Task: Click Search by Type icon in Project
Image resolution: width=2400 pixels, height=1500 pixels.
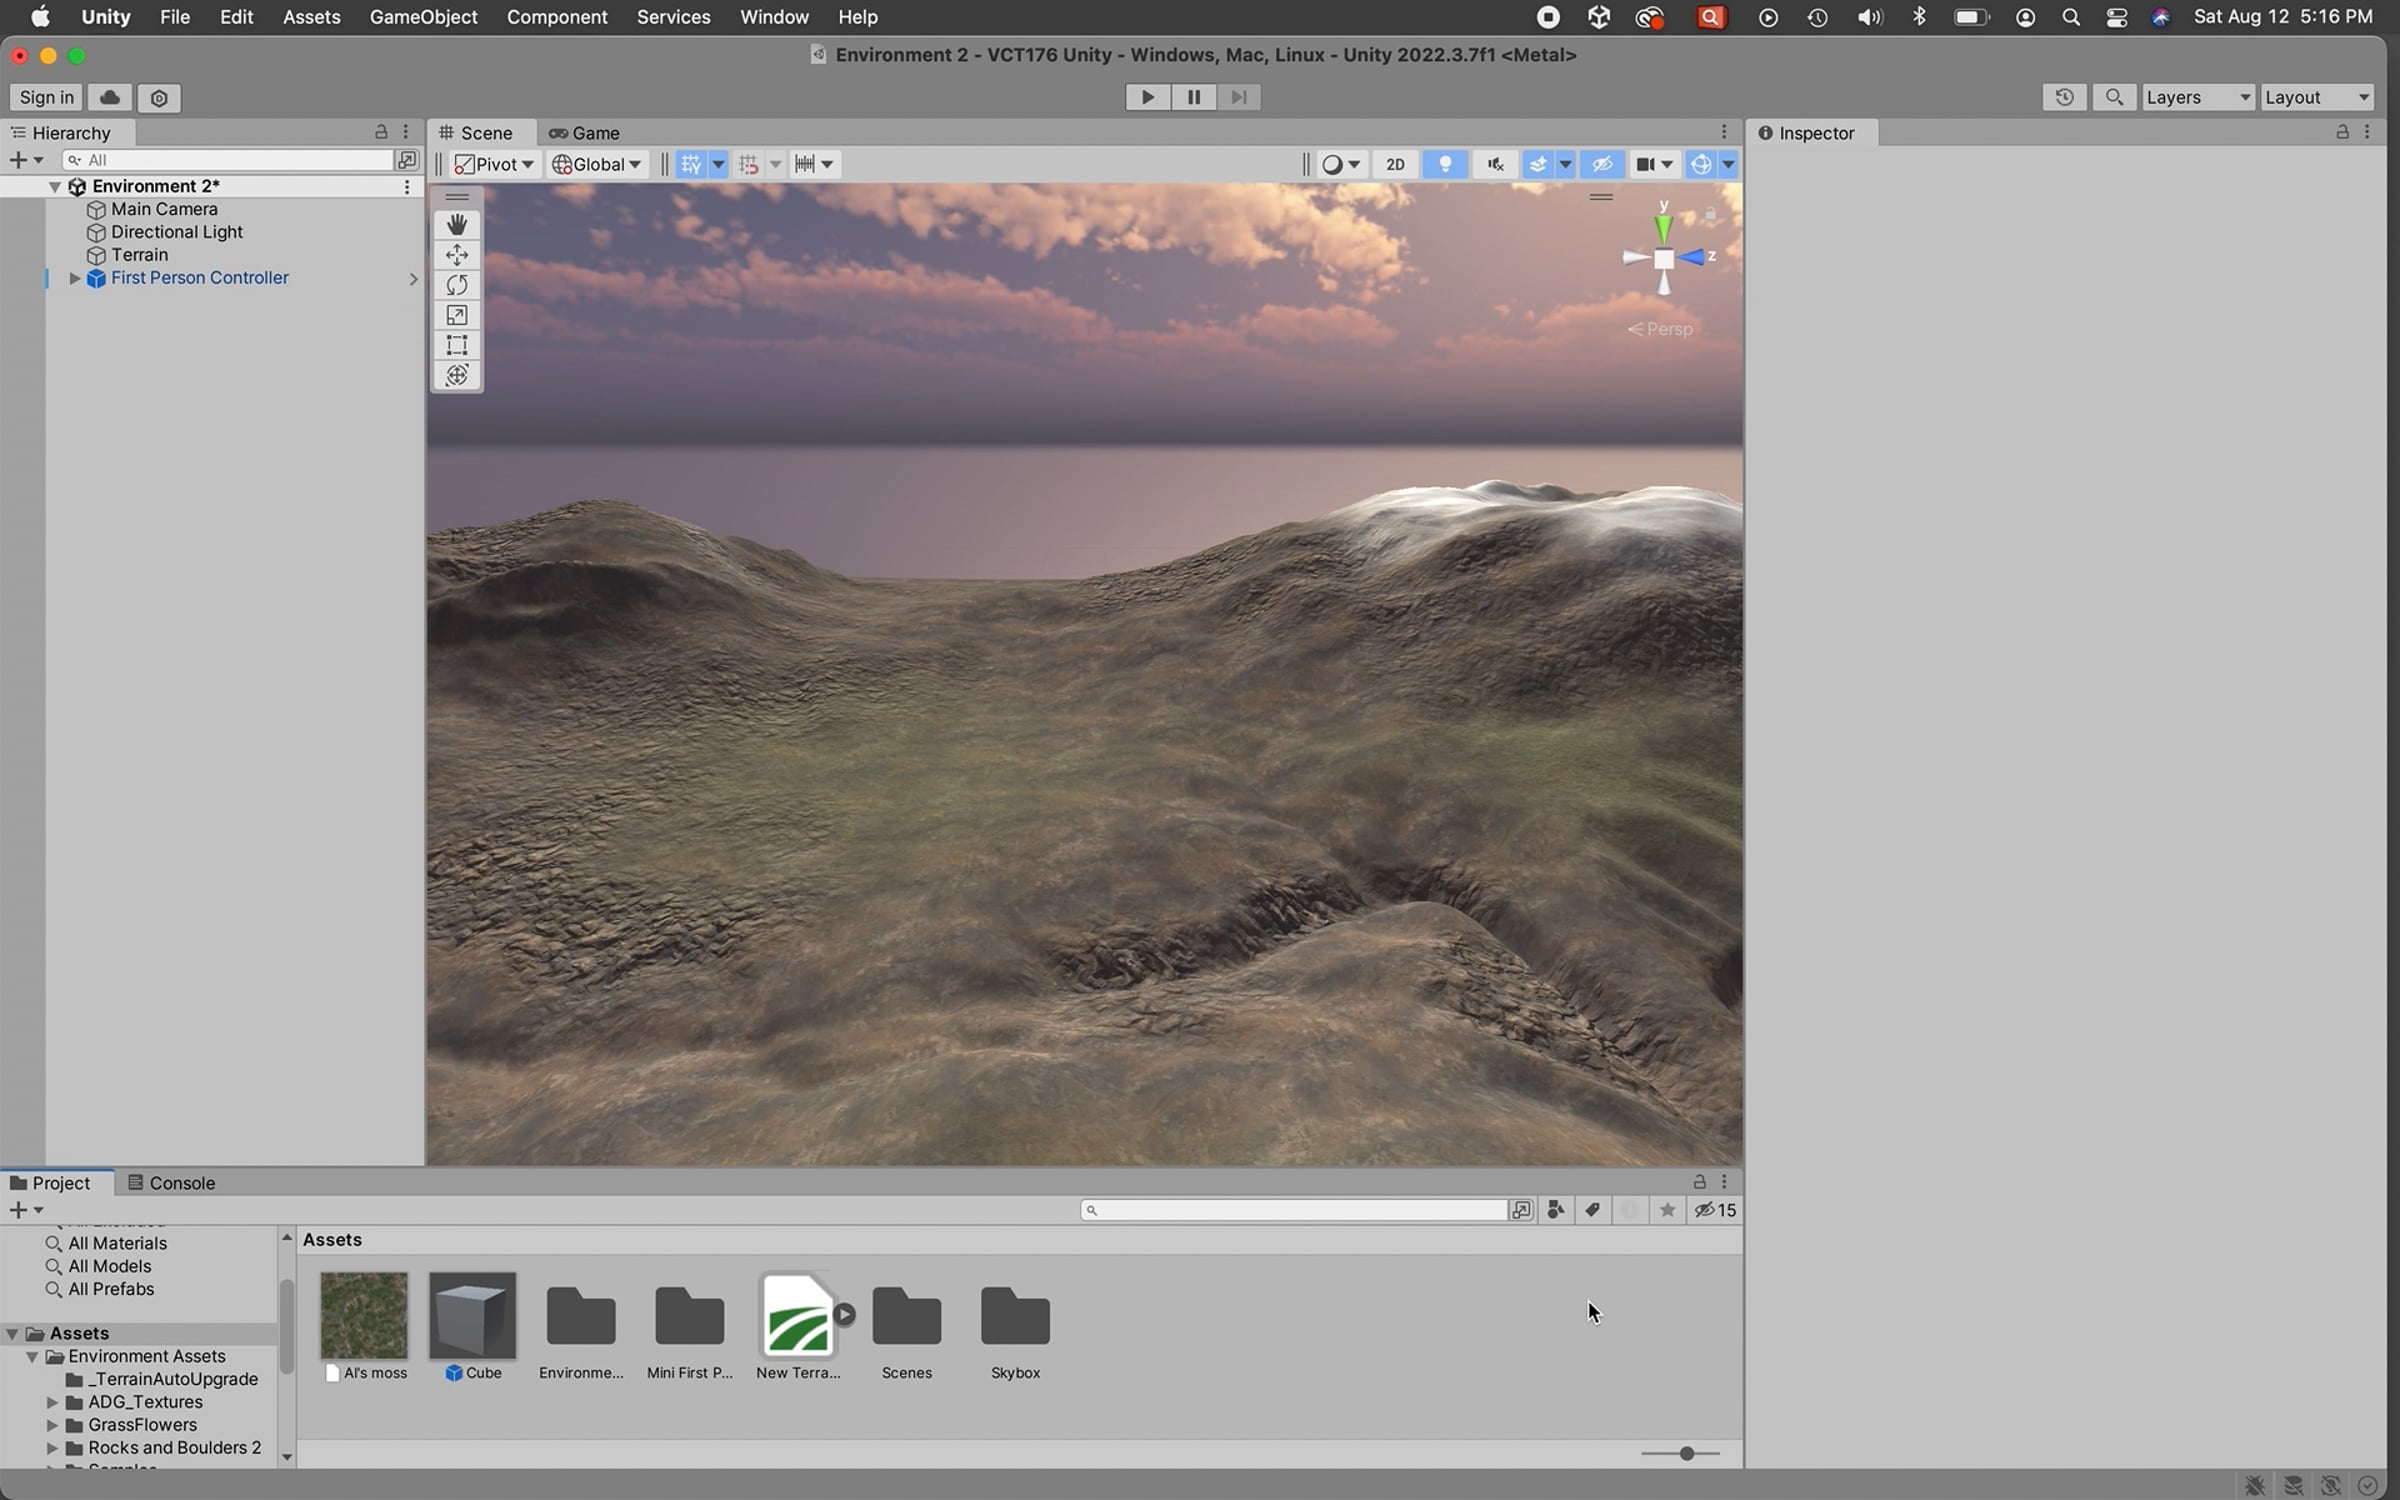Action: click(x=1555, y=1210)
